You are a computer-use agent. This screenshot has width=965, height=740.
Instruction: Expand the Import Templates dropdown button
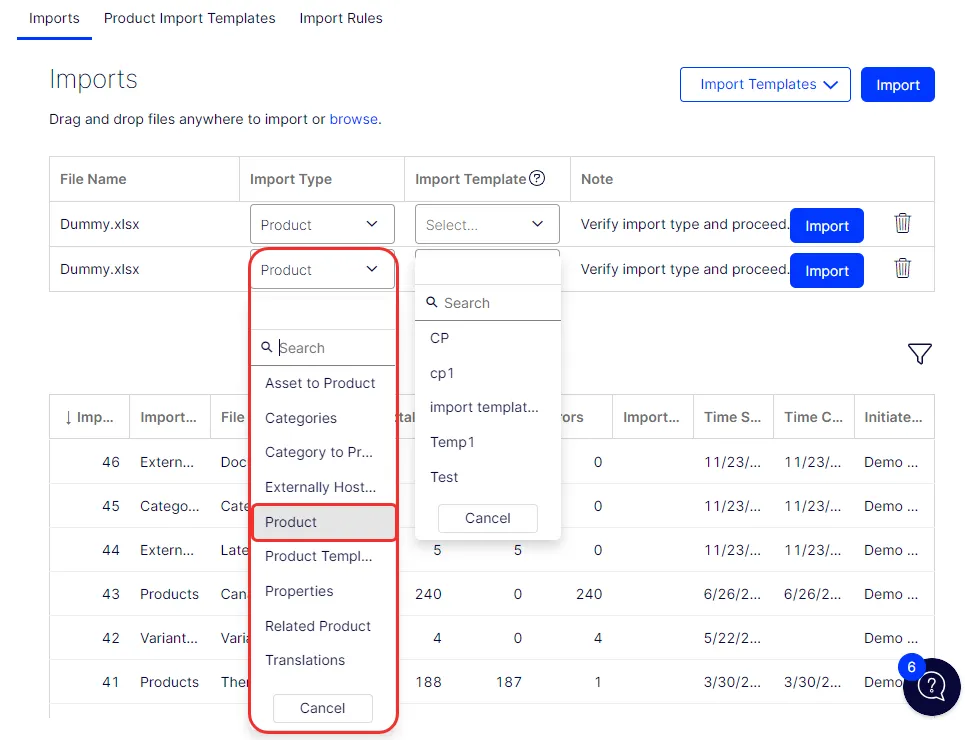tap(765, 84)
